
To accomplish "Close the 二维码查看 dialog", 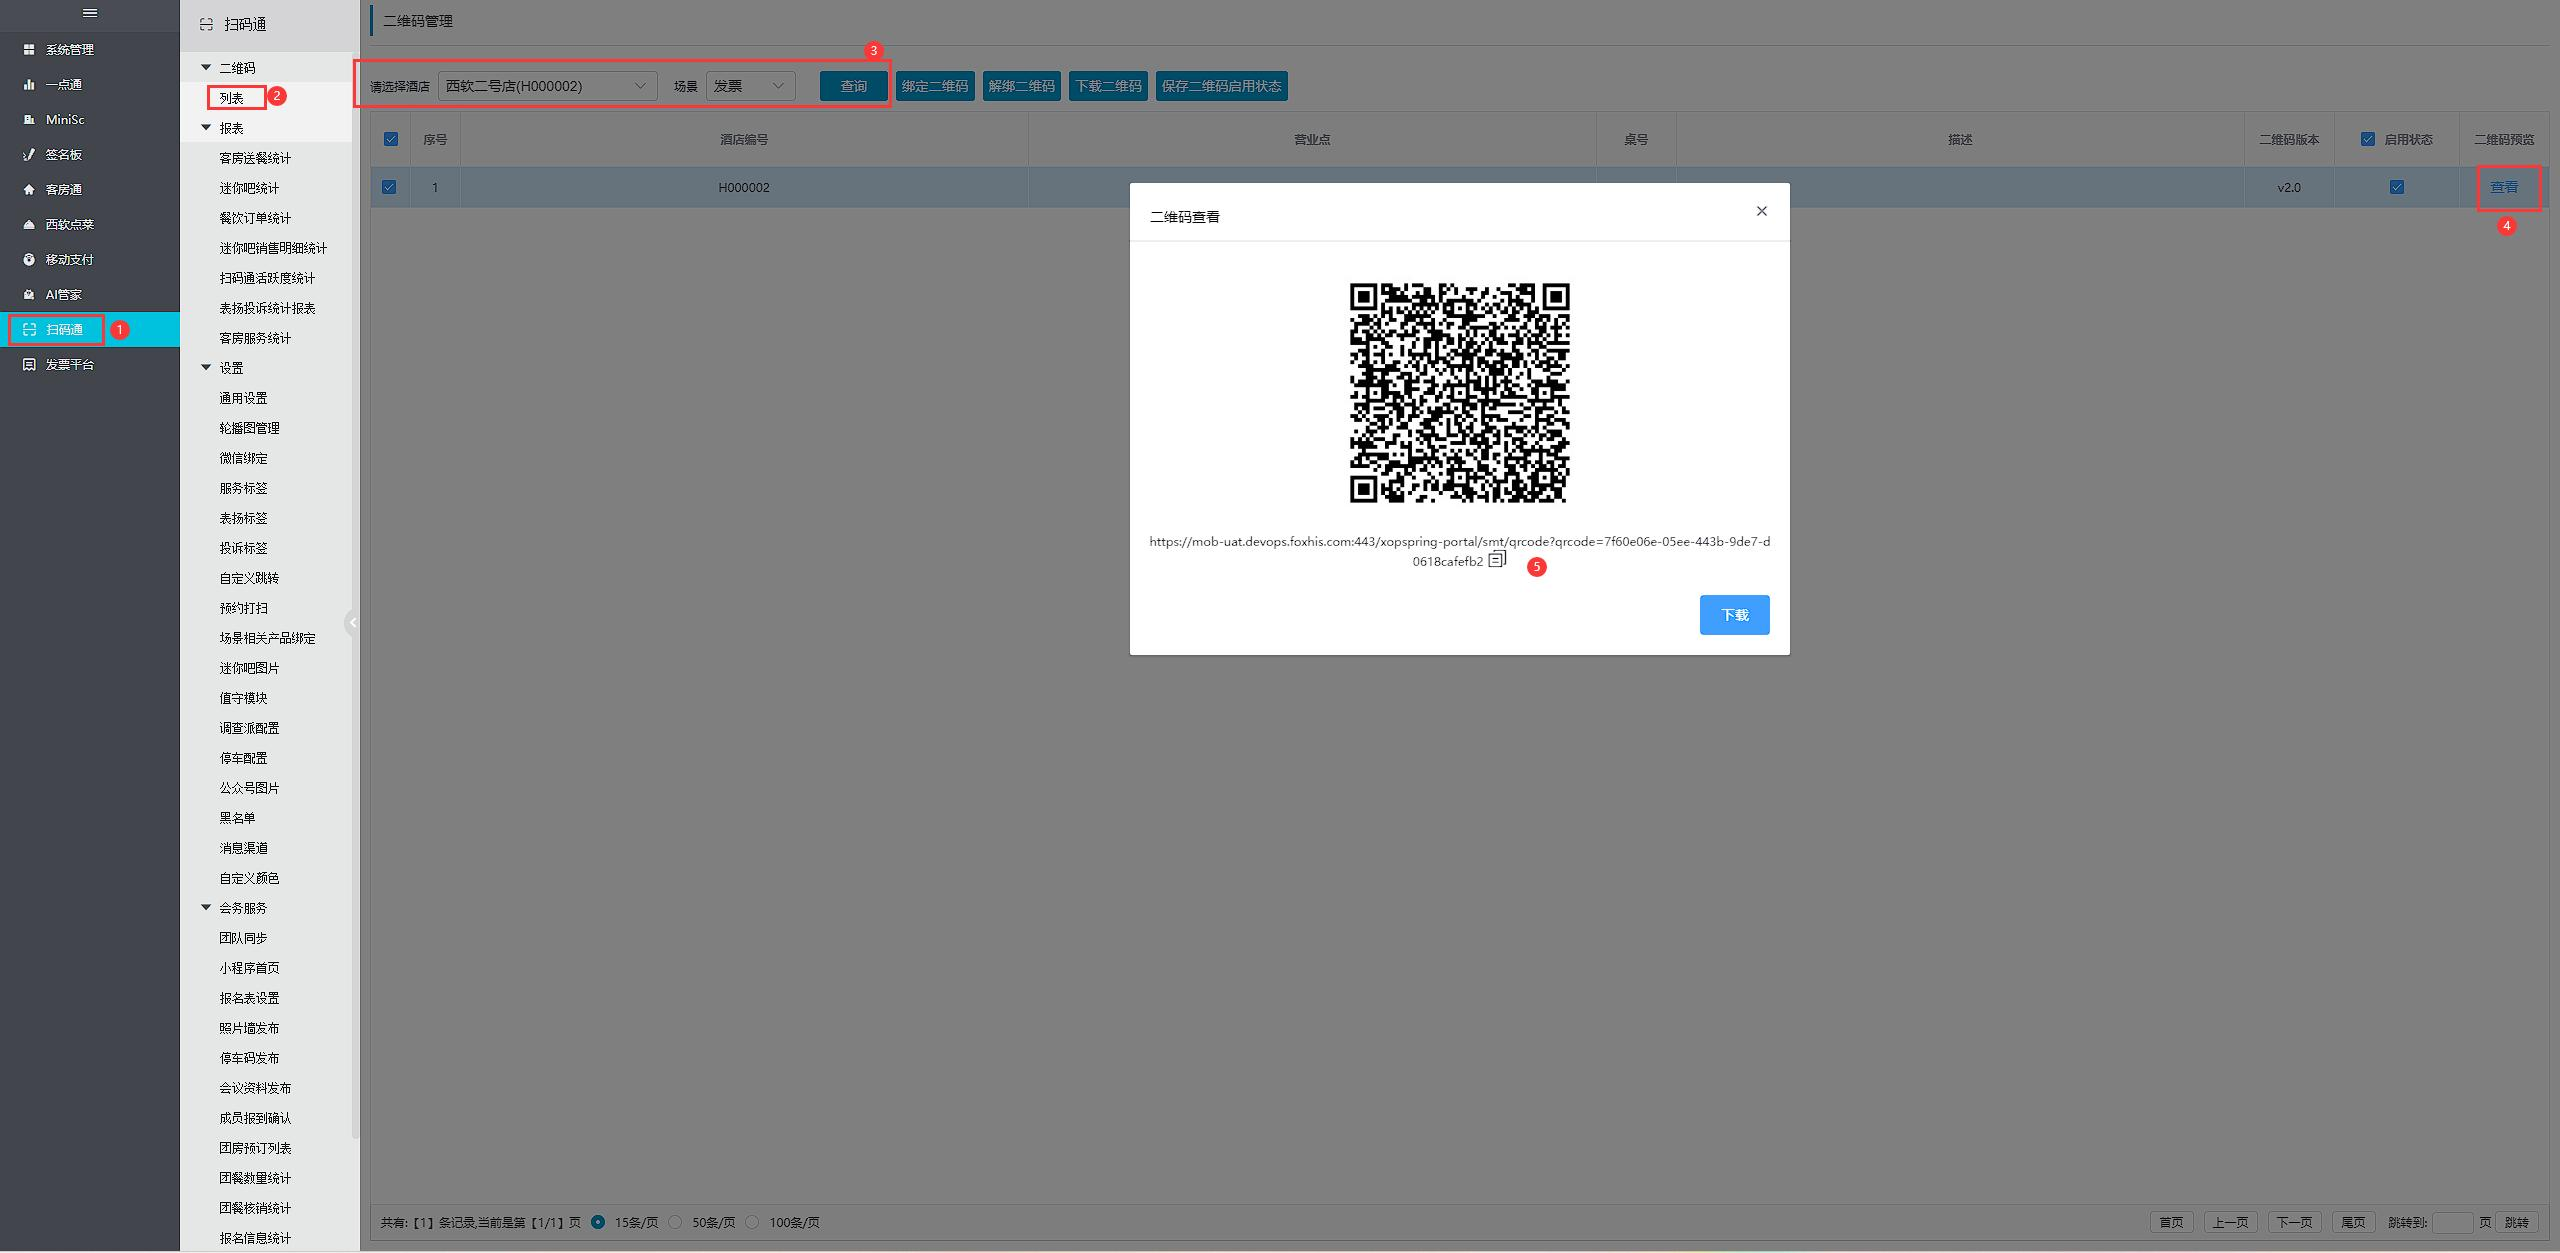I will pyautogui.click(x=1762, y=211).
